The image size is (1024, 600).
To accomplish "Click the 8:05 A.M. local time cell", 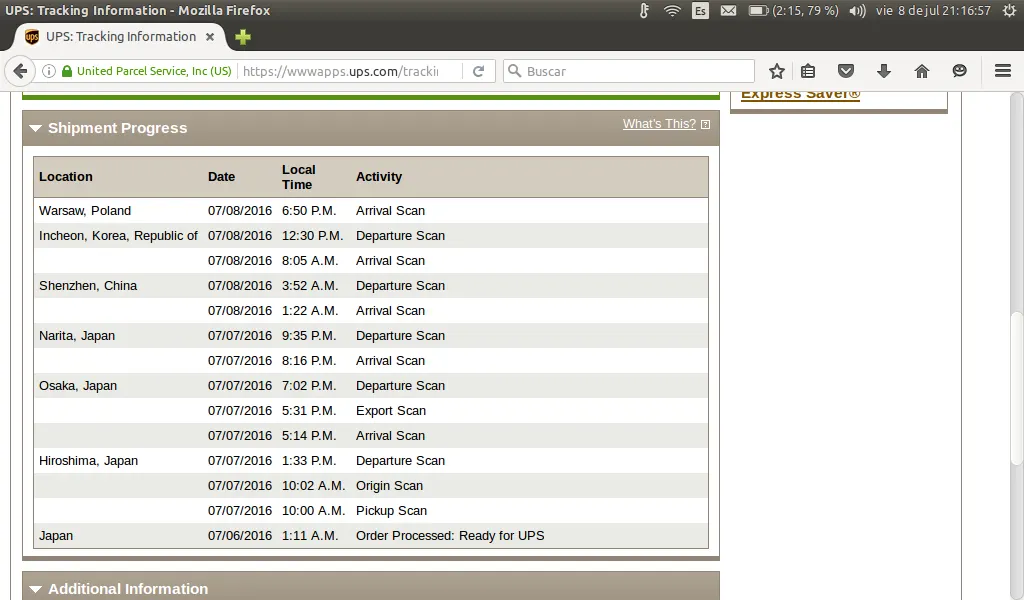I will coord(310,261).
